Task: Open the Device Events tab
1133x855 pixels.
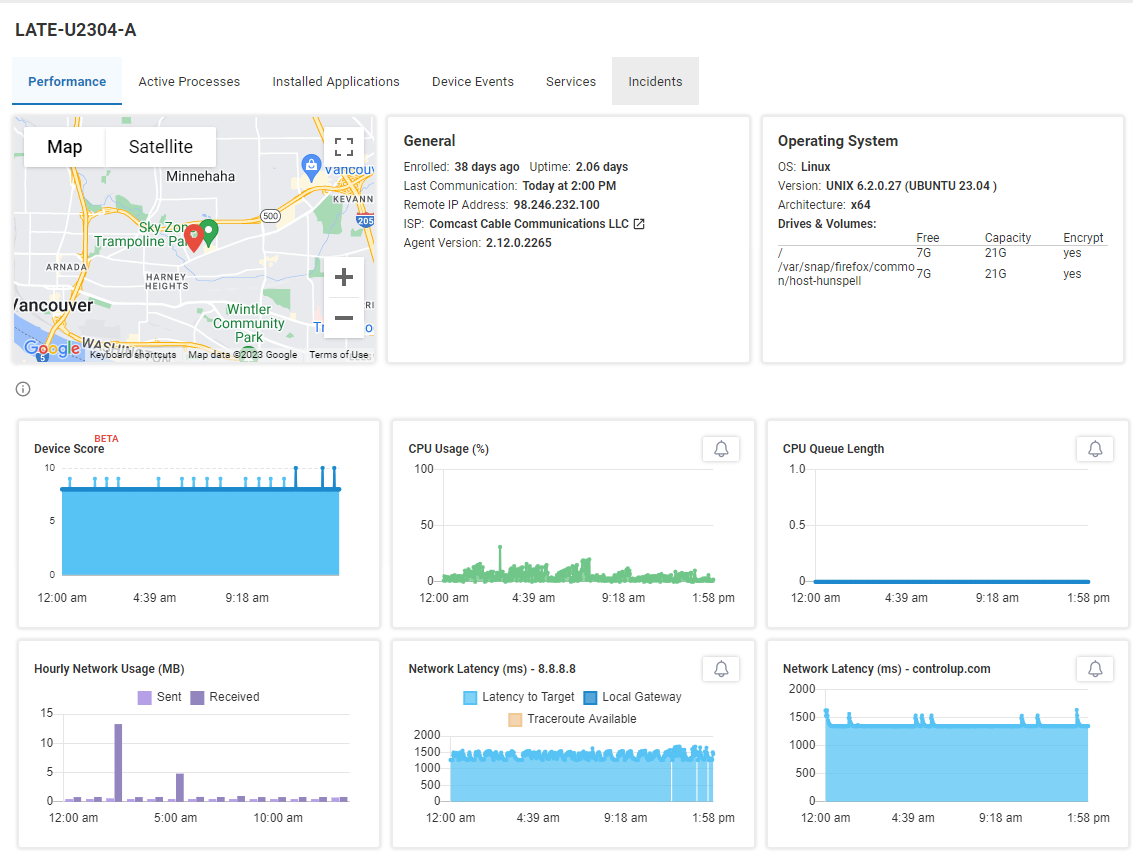Action: [x=473, y=82]
